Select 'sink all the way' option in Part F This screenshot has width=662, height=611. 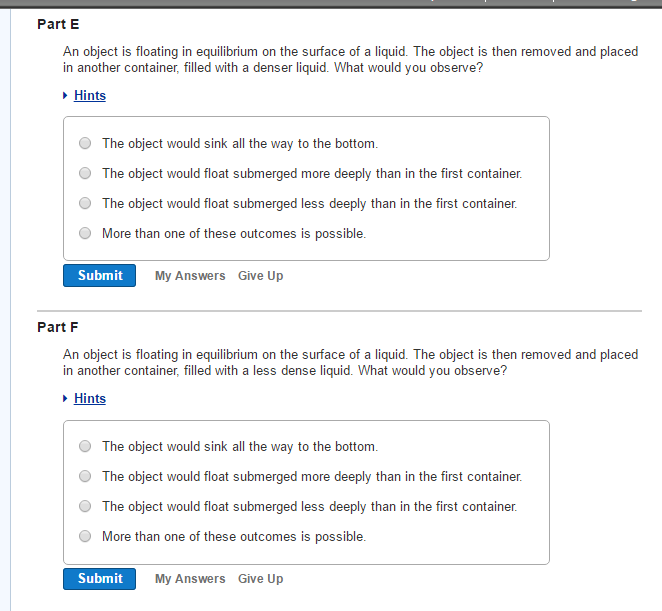(x=85, y=446)
